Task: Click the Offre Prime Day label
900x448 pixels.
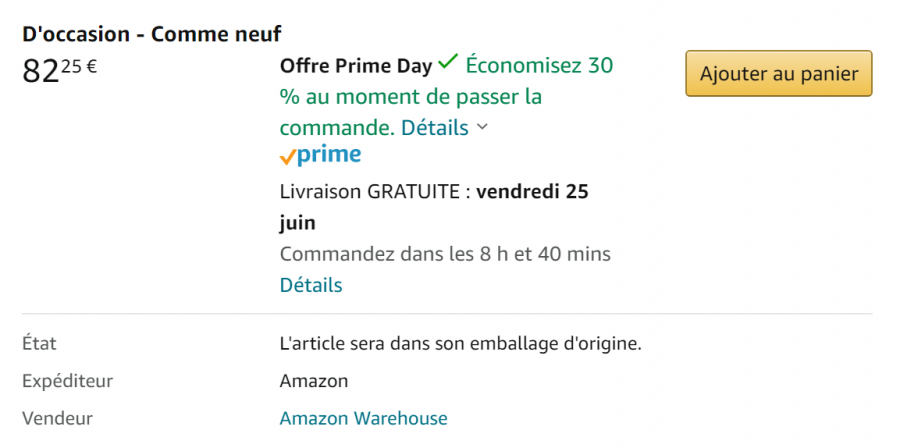Action: 356,66
